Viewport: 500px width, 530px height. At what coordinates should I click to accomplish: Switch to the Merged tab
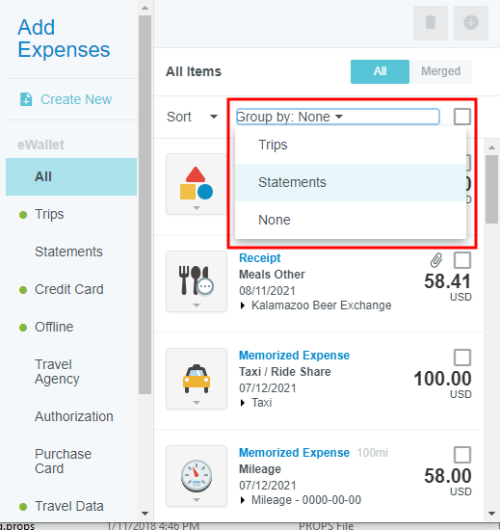tap(441, 71)
